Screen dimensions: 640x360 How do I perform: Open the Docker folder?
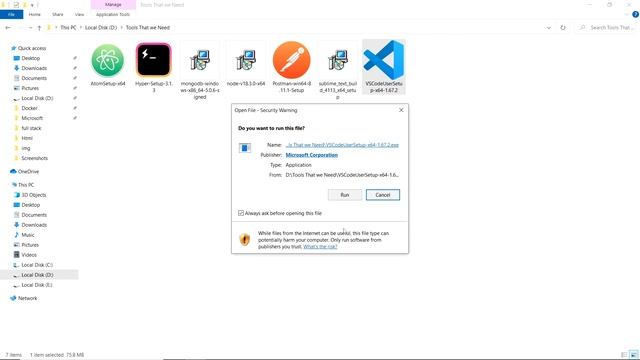point(29,108)
